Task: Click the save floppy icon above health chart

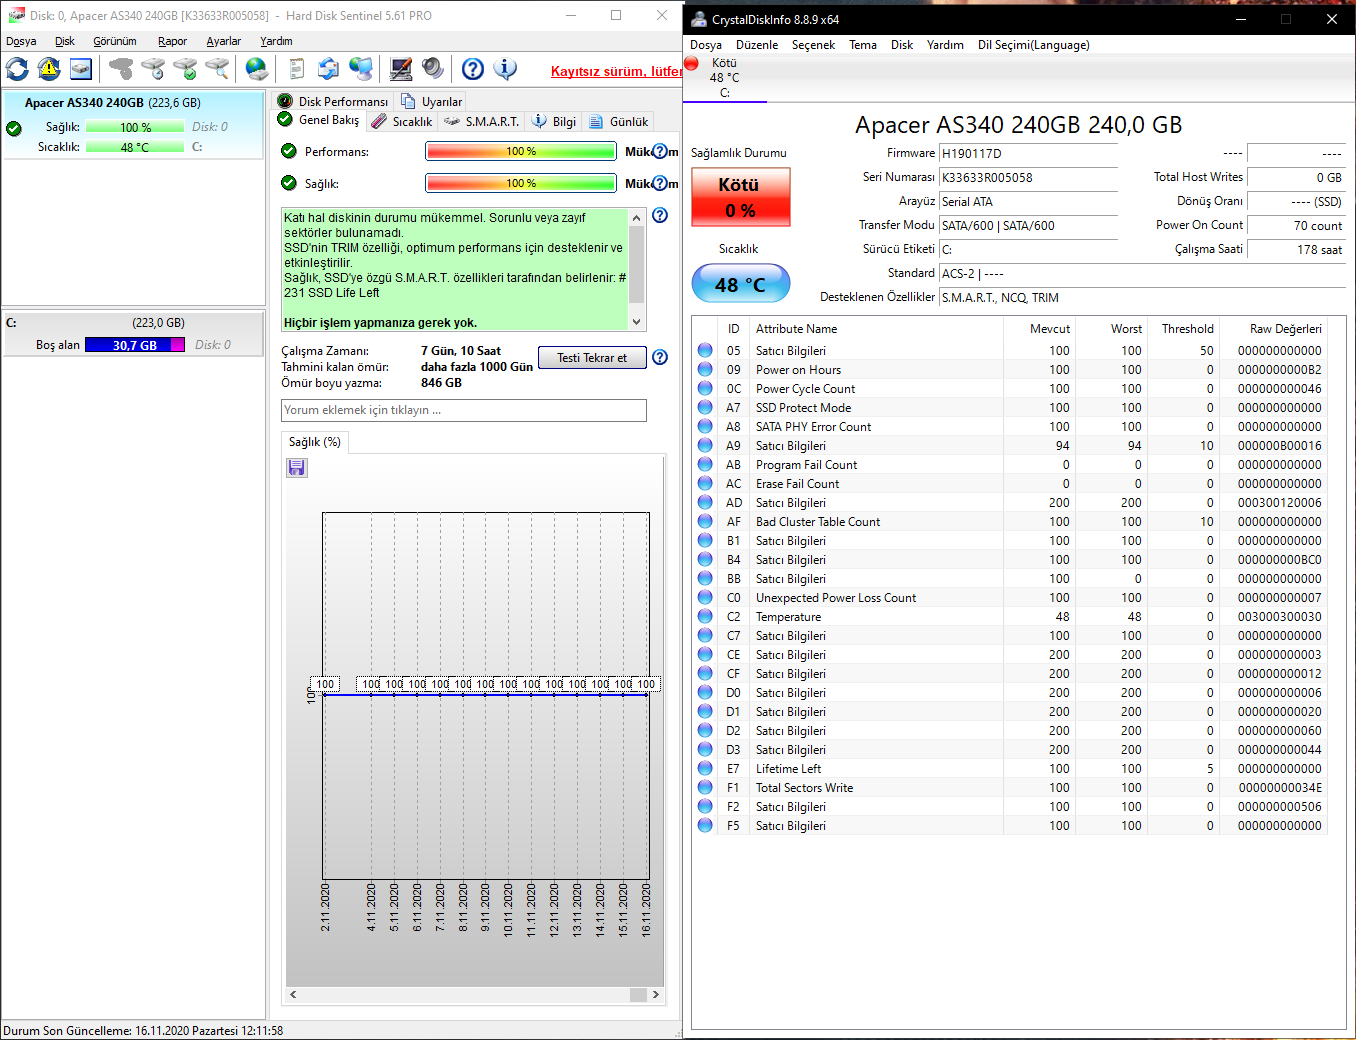Action: (x=297, y=468)
